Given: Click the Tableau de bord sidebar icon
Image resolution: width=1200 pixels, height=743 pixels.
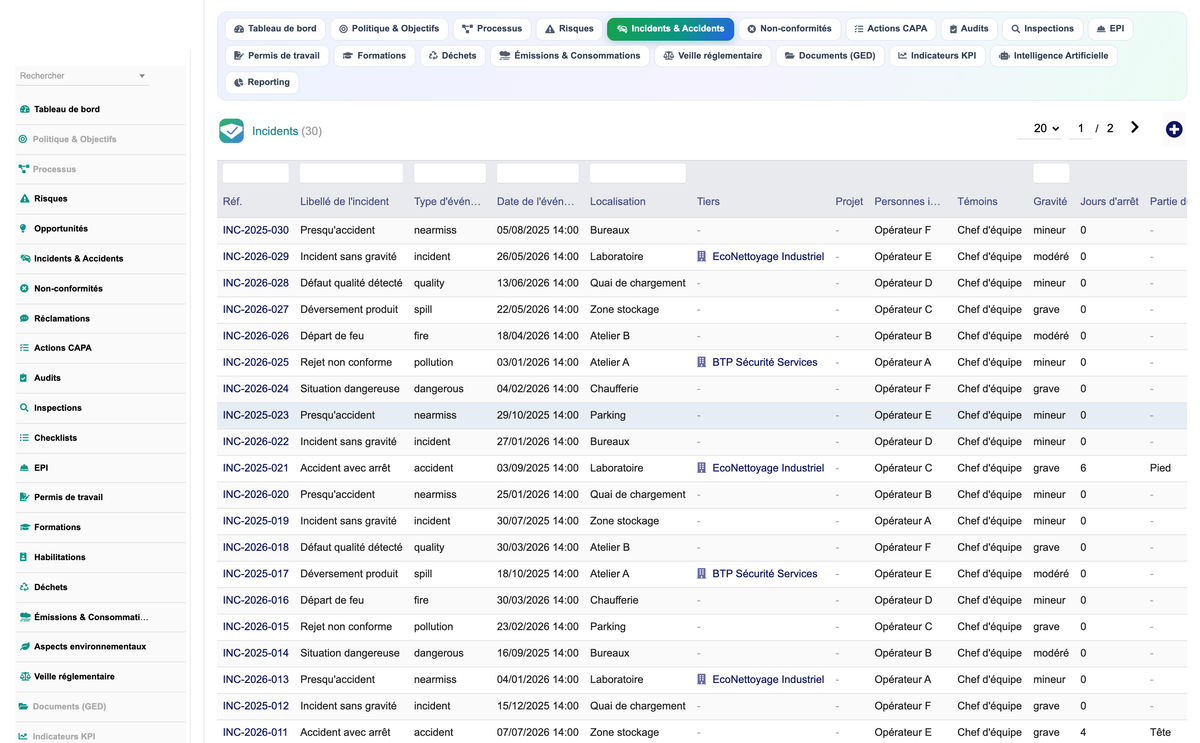Looking at the screenshot, I should pos(24,109).
